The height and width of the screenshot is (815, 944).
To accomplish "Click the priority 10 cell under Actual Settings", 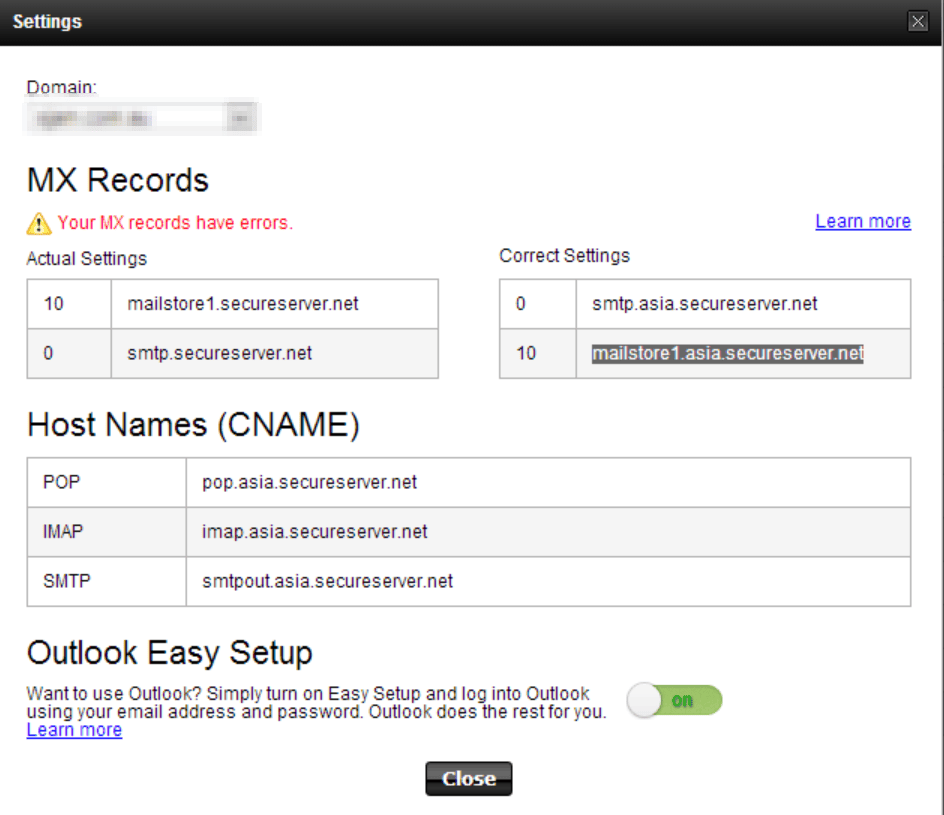I will tap(67, 304).
